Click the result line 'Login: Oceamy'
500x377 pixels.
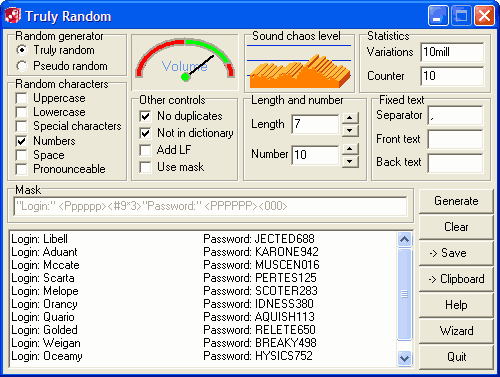click(47, 356)
